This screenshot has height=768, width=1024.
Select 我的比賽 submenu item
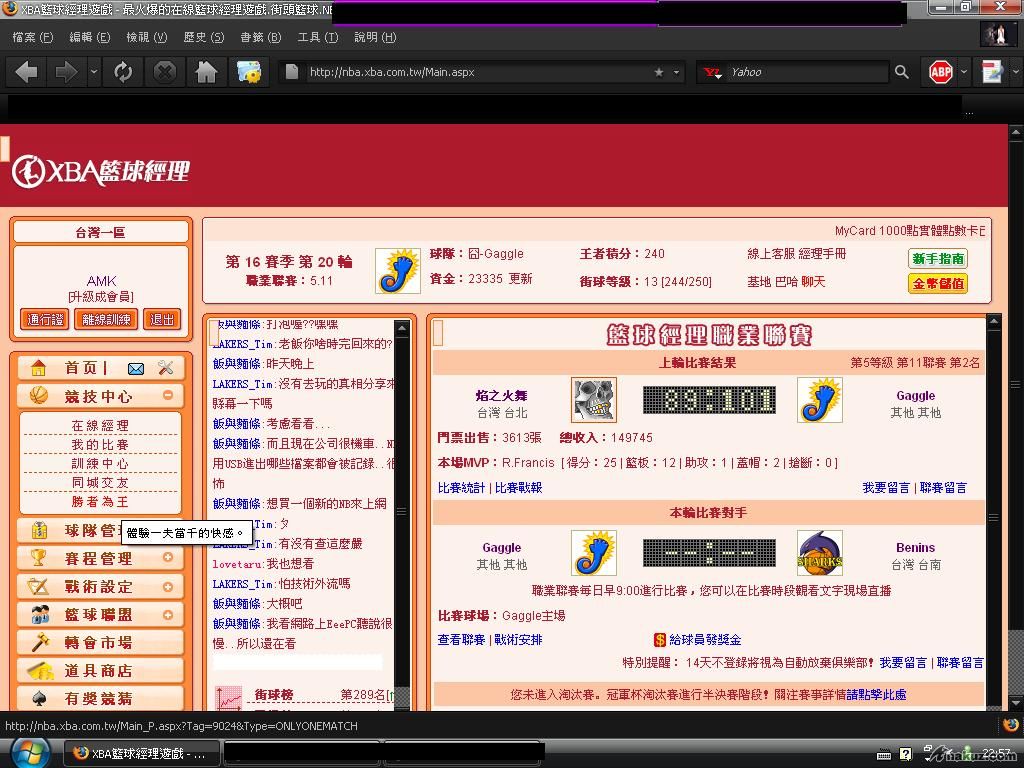tap(100, 445)
